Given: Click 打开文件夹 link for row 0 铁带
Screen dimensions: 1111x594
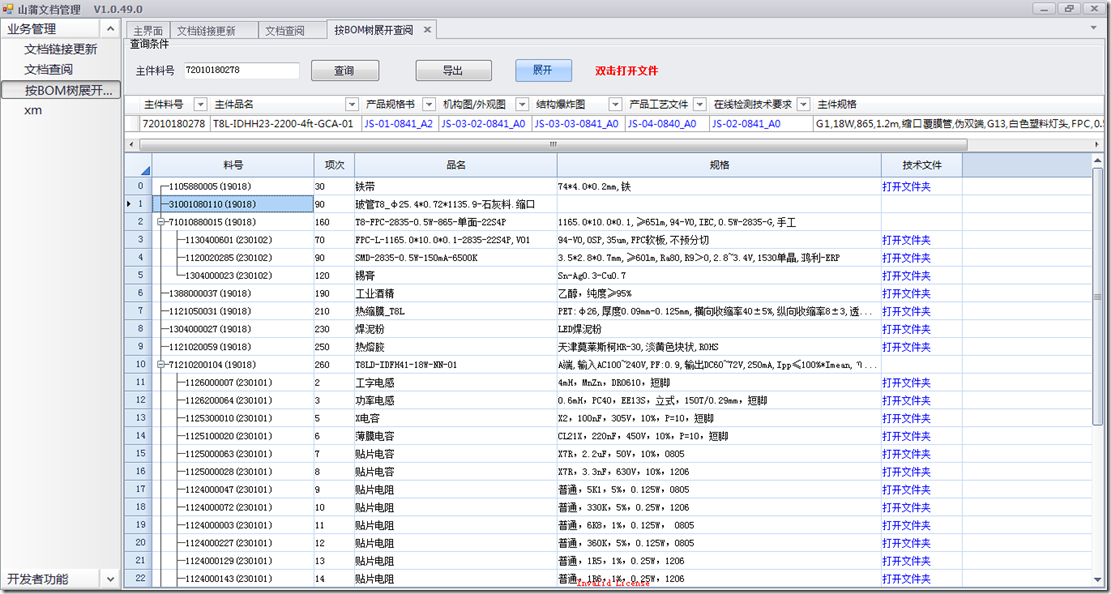Looking at the screenshot, I should [x=906, y=187].
